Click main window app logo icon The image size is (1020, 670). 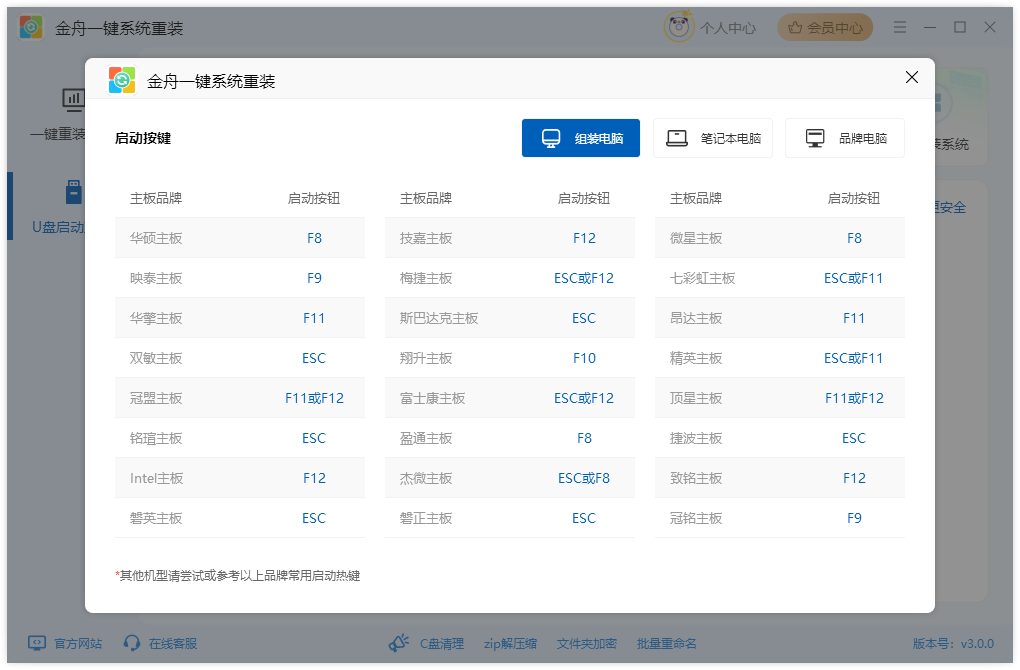tap(31, 27)
